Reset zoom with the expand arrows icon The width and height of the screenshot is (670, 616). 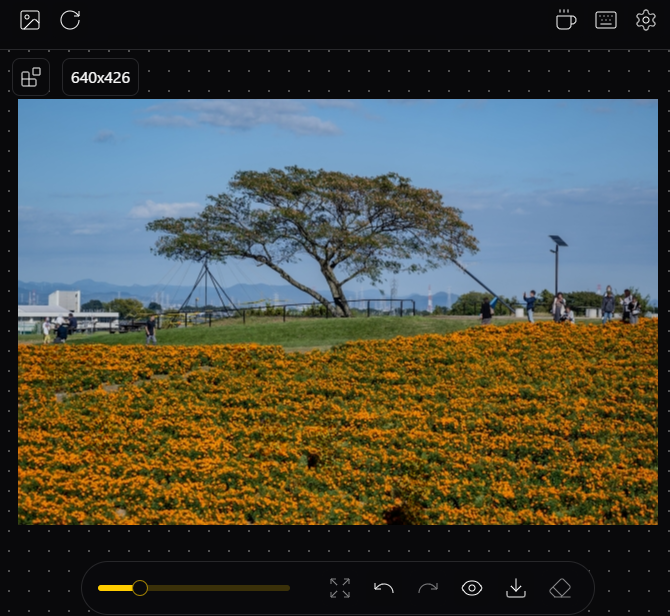[x=340, y=588]
